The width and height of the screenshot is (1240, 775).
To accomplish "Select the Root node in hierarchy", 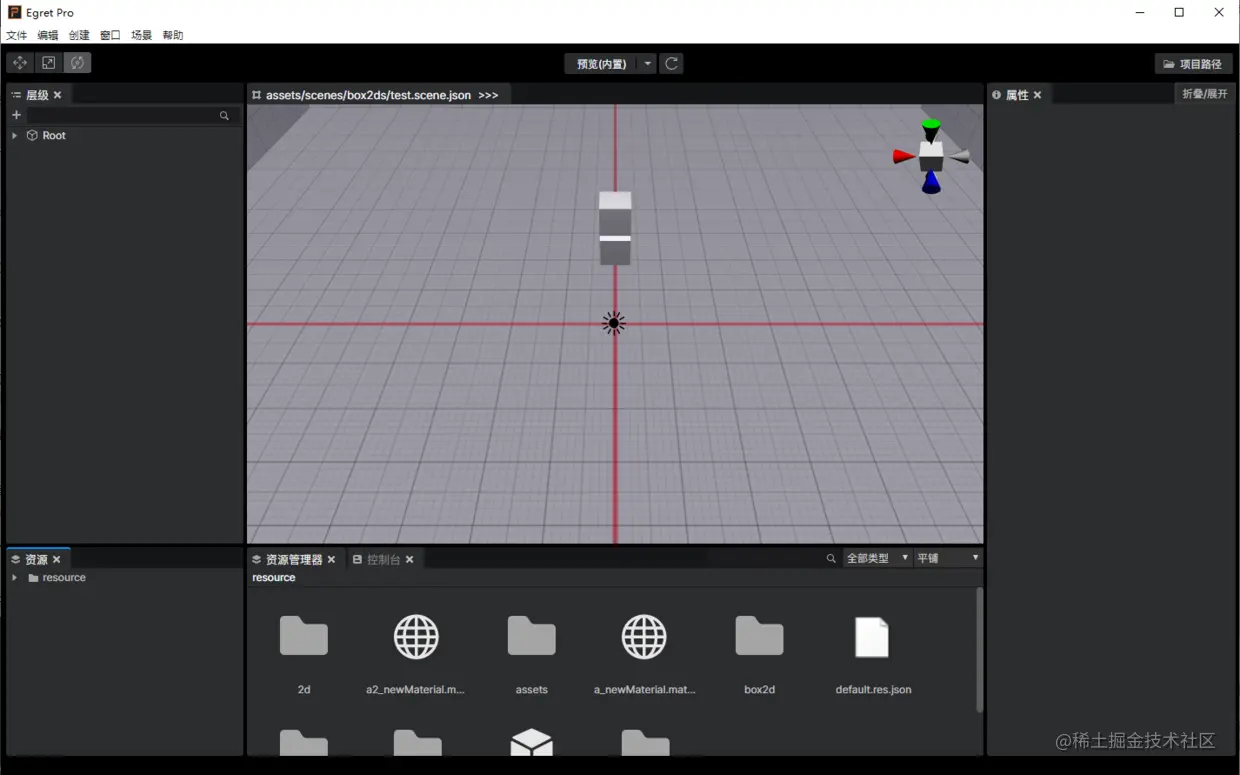I will 54,135.
